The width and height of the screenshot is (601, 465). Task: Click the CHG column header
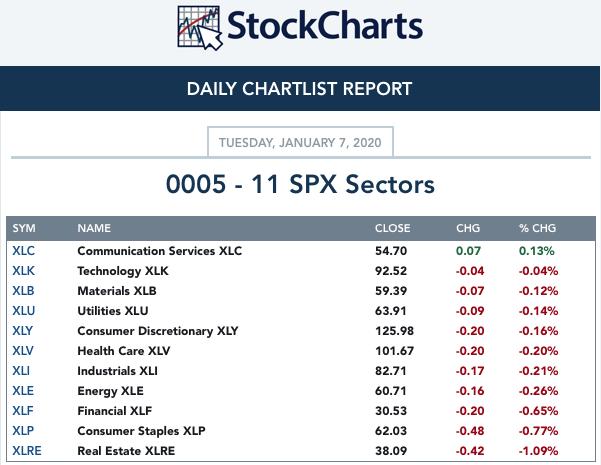pyautogui.click(x=467, y=229)
